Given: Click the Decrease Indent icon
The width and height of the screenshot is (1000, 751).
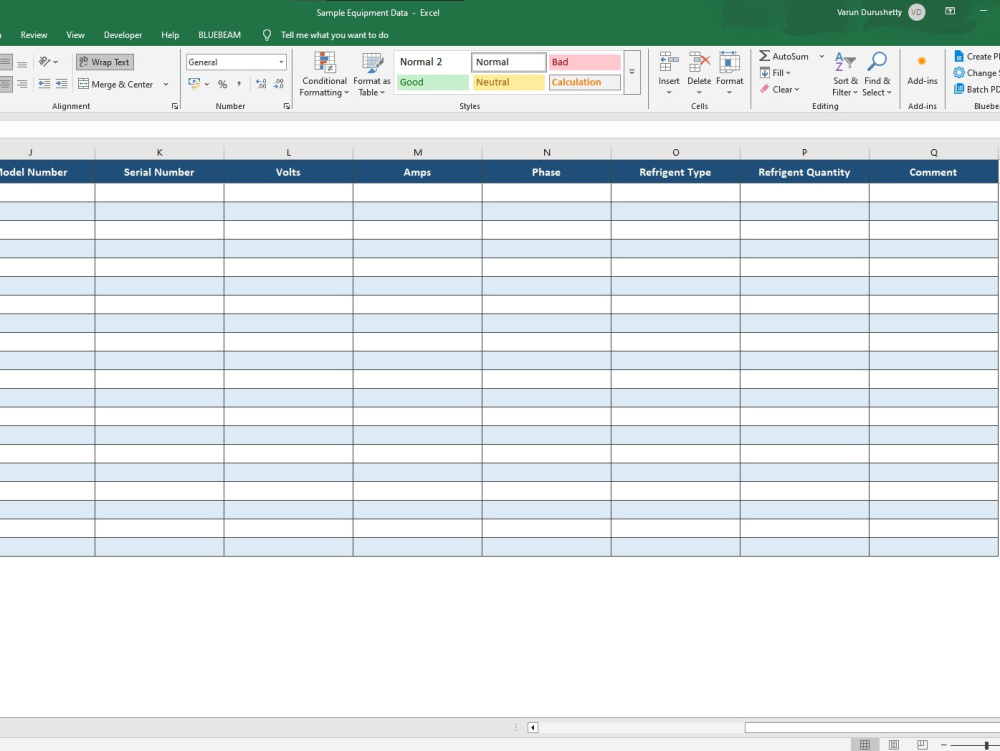Looking at the screenshot, I should click(x=44, y=84).
